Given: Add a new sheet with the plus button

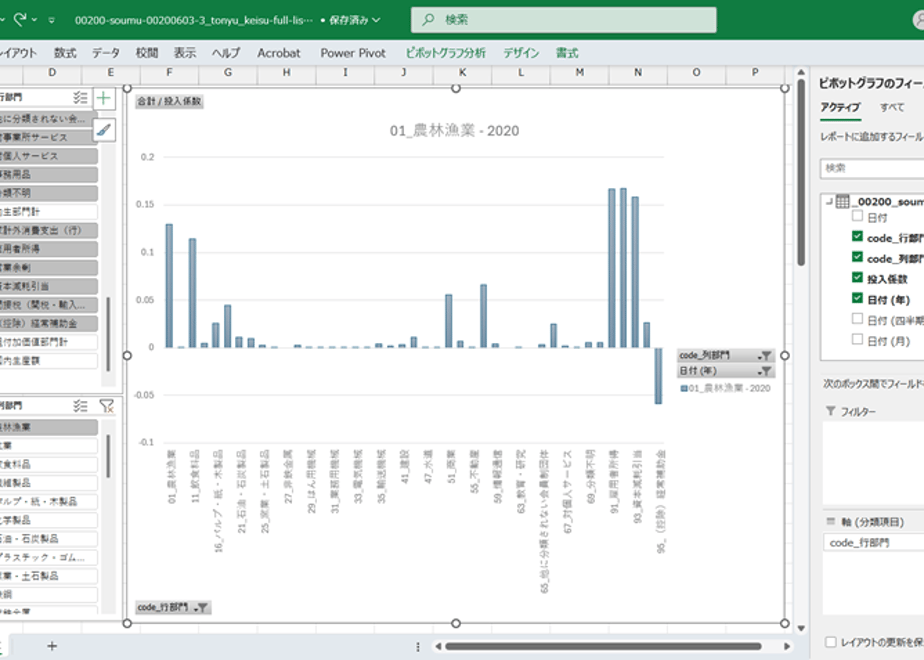Looking at the screenshot, I should [52, 646].
